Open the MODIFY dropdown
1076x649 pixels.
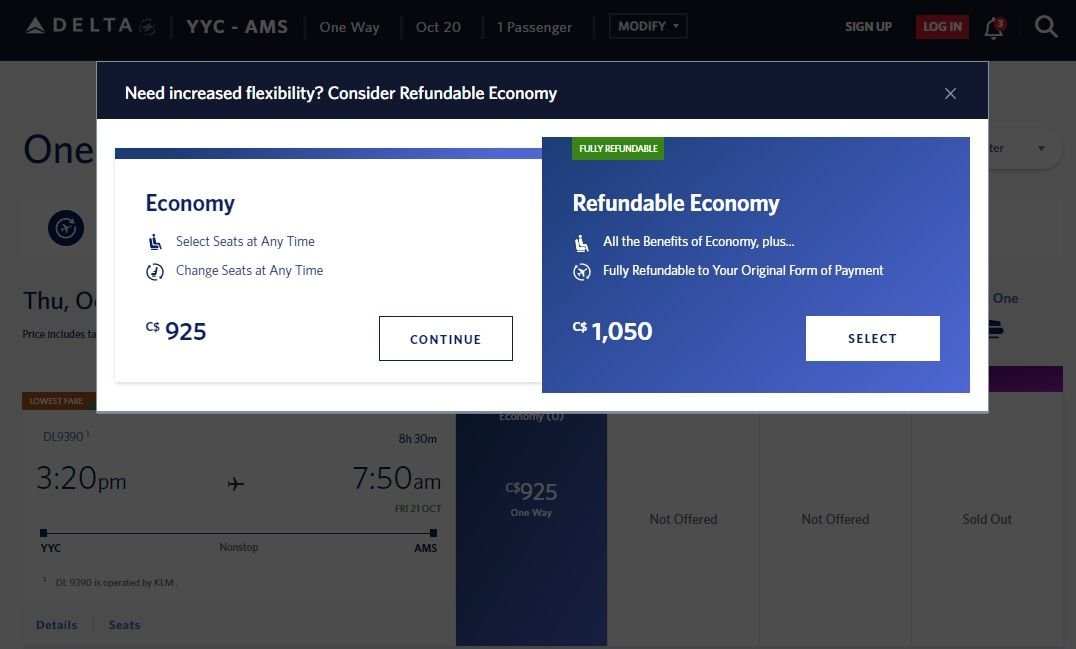648,26
